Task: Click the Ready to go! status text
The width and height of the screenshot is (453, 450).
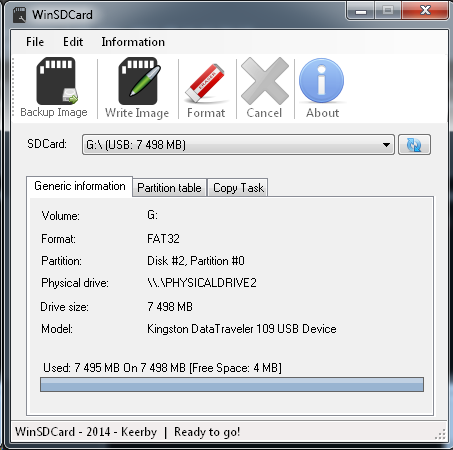Action: (207, 432)
